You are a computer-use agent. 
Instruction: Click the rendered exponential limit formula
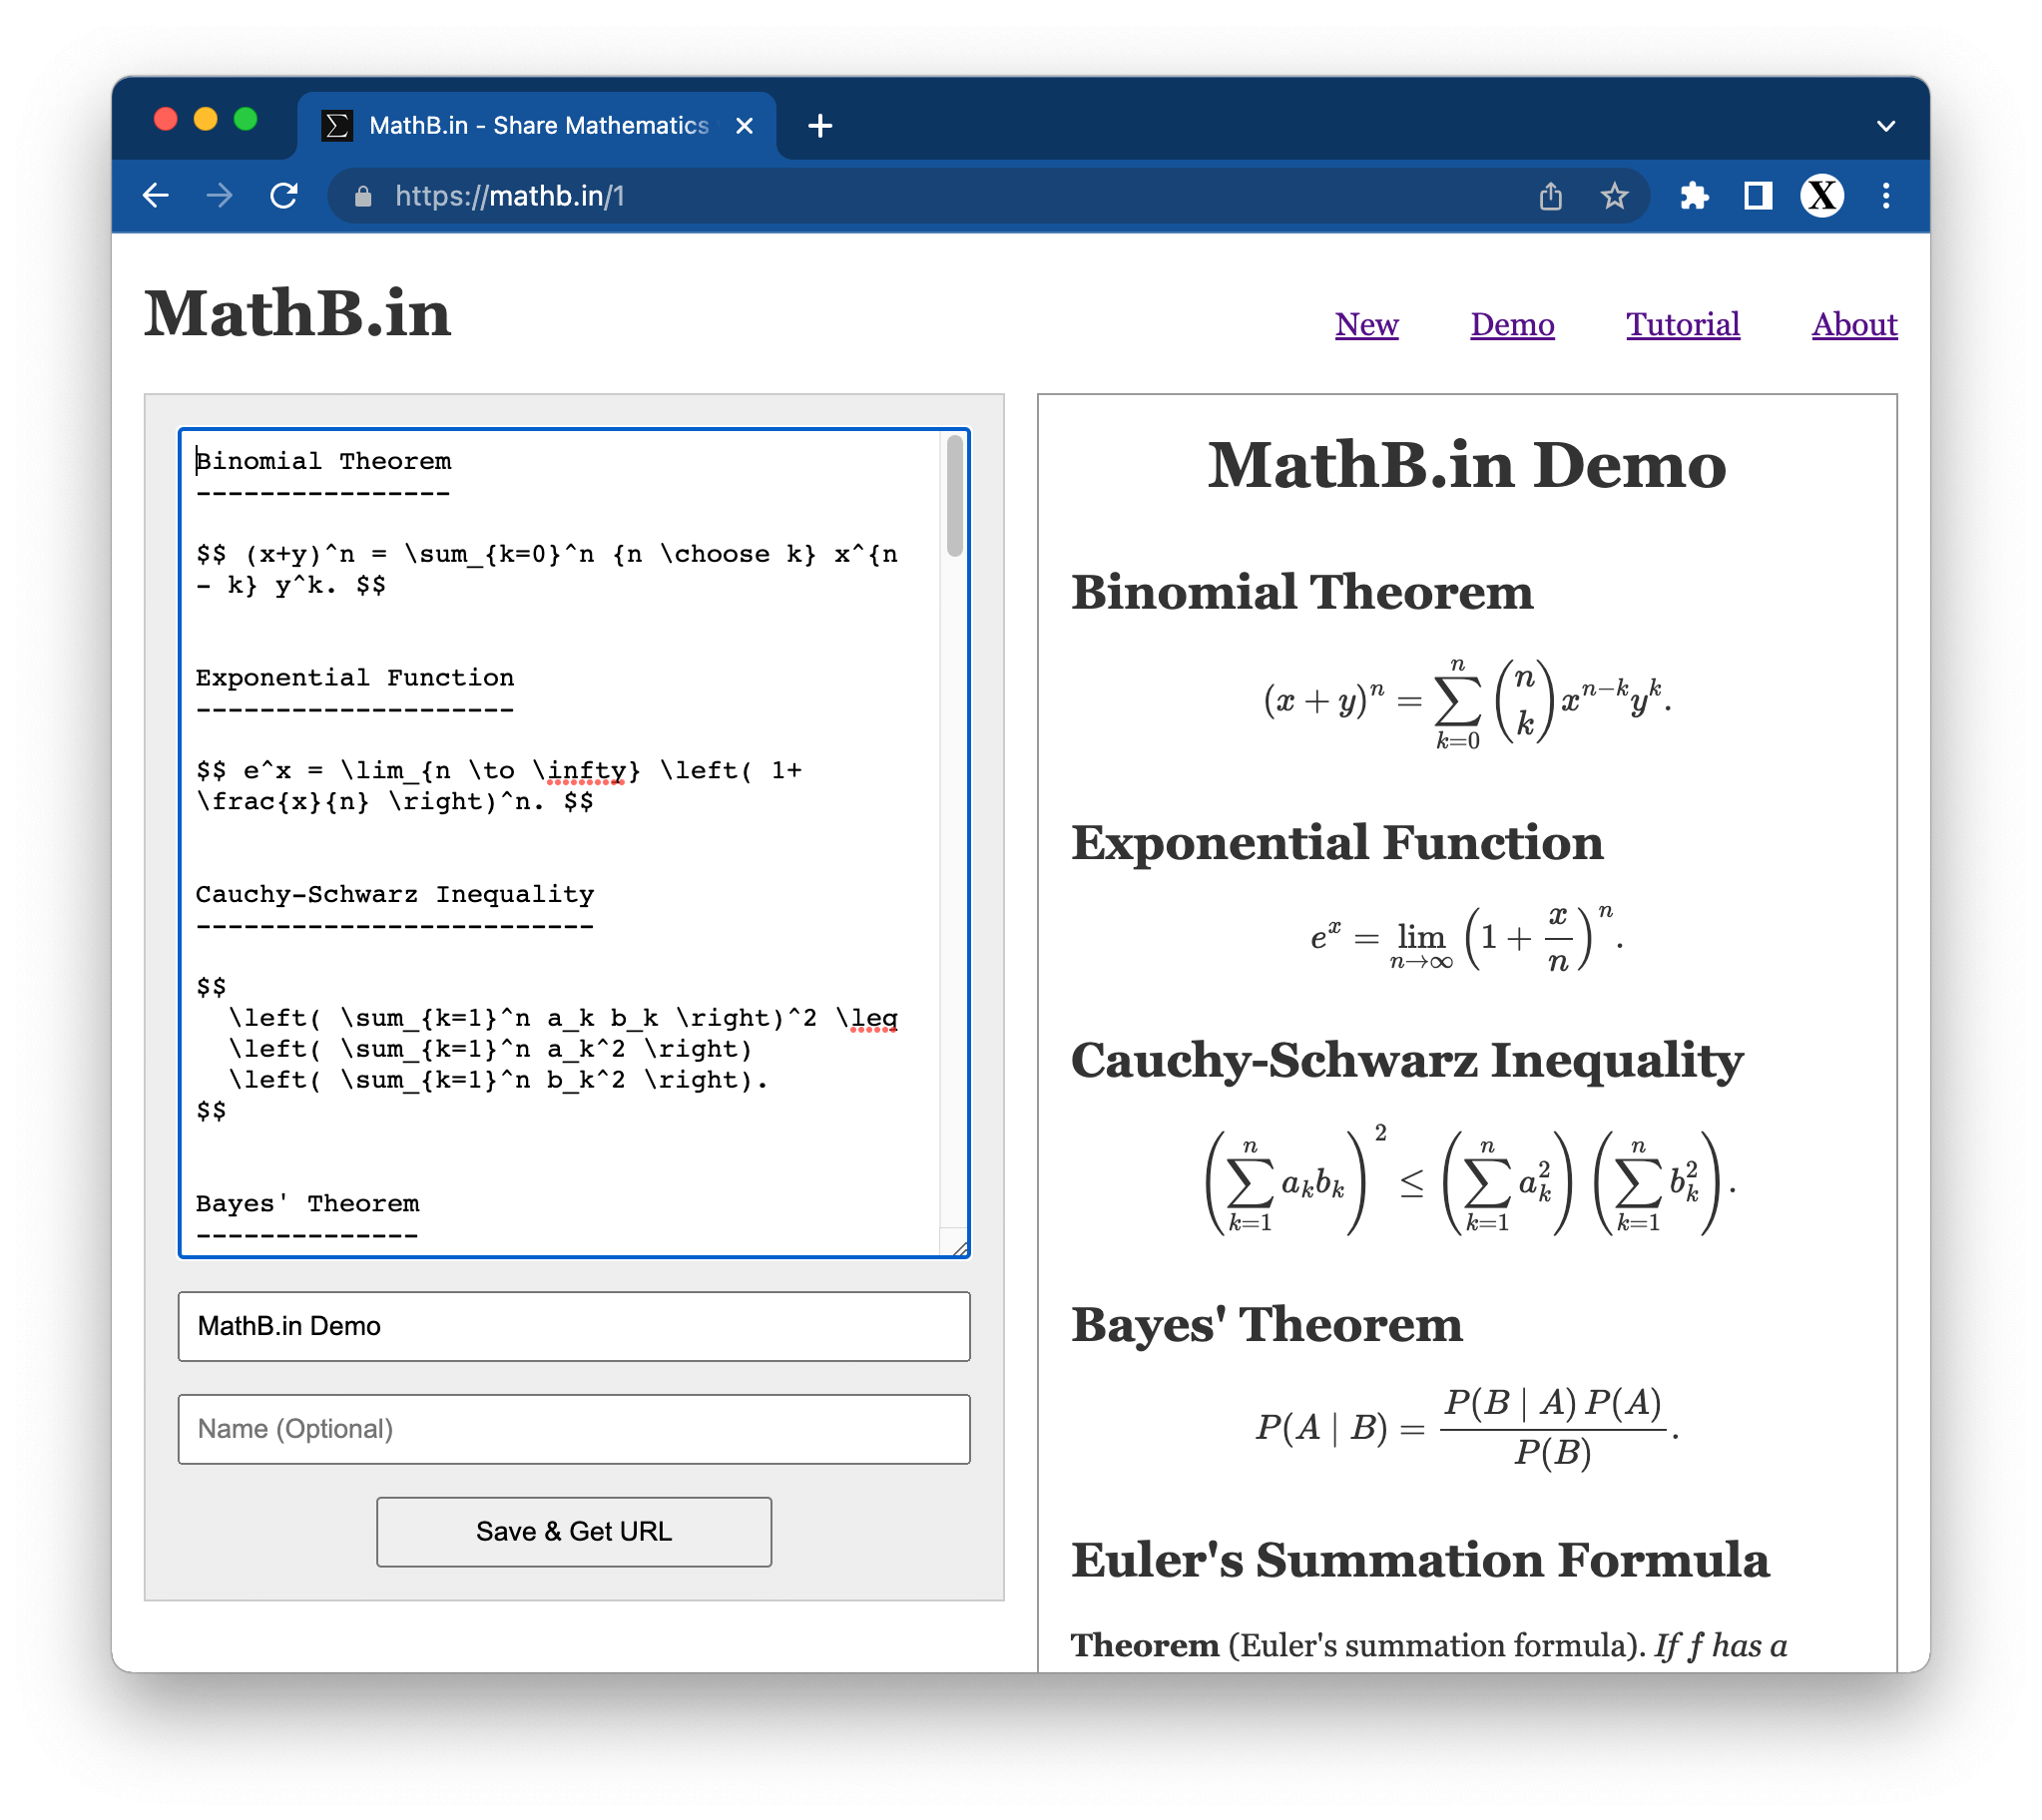pos(1466,938)
